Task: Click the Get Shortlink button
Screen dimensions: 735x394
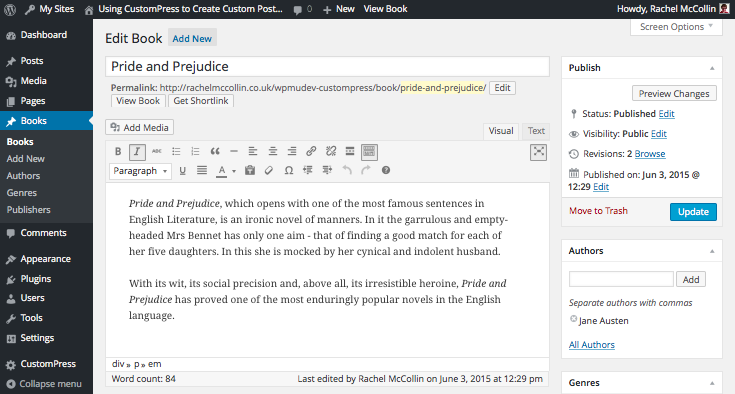Action: pos(201,101)
